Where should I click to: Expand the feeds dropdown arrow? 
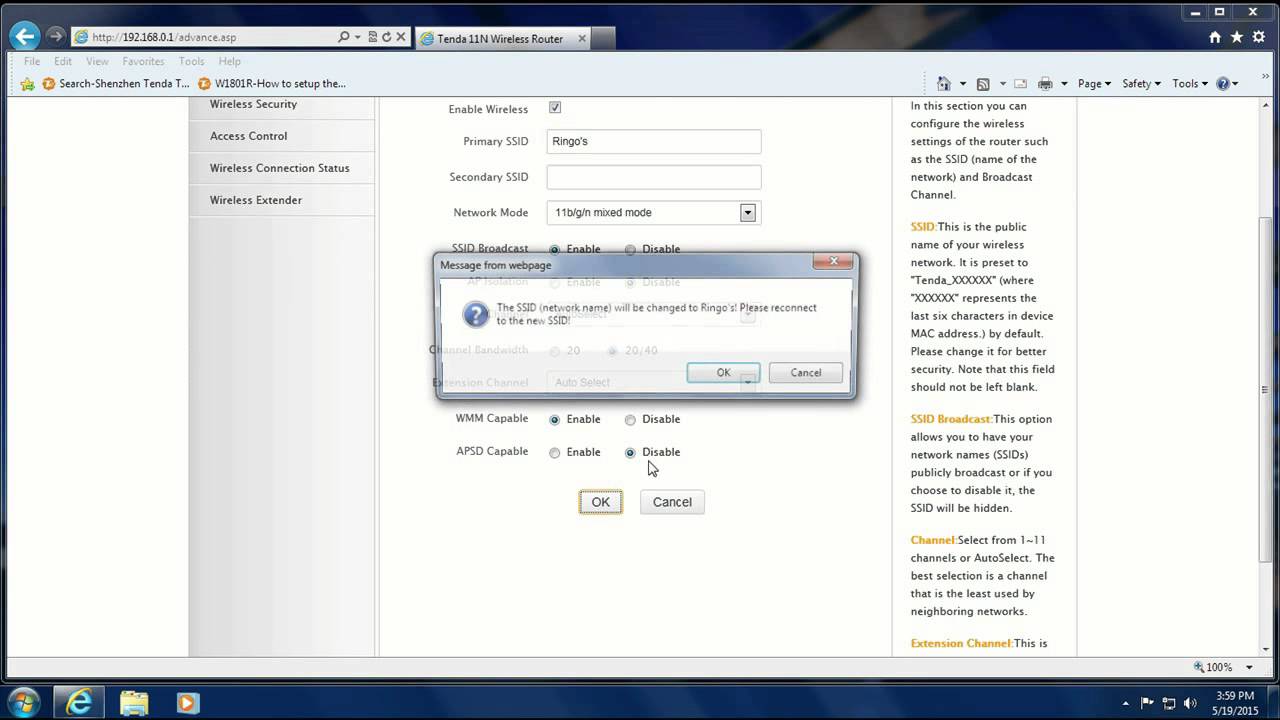pos(1001,84)
